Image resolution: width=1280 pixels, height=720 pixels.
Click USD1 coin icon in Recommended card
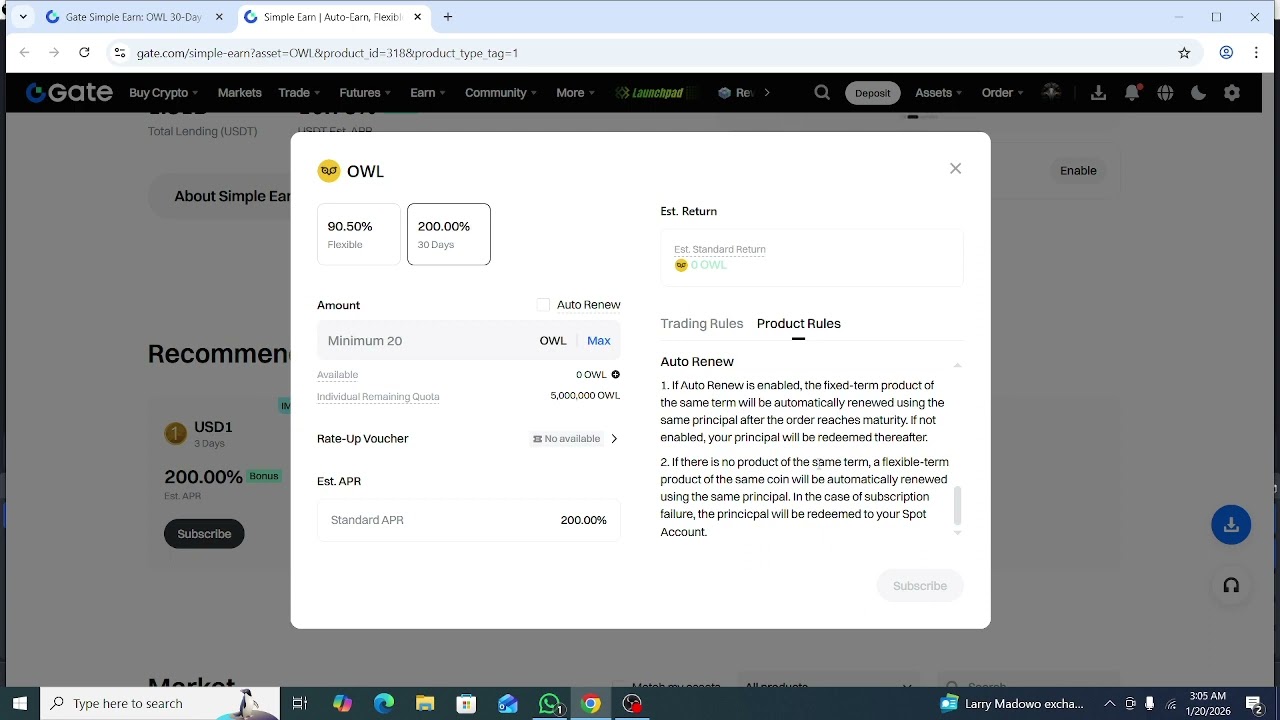point(175,433)
